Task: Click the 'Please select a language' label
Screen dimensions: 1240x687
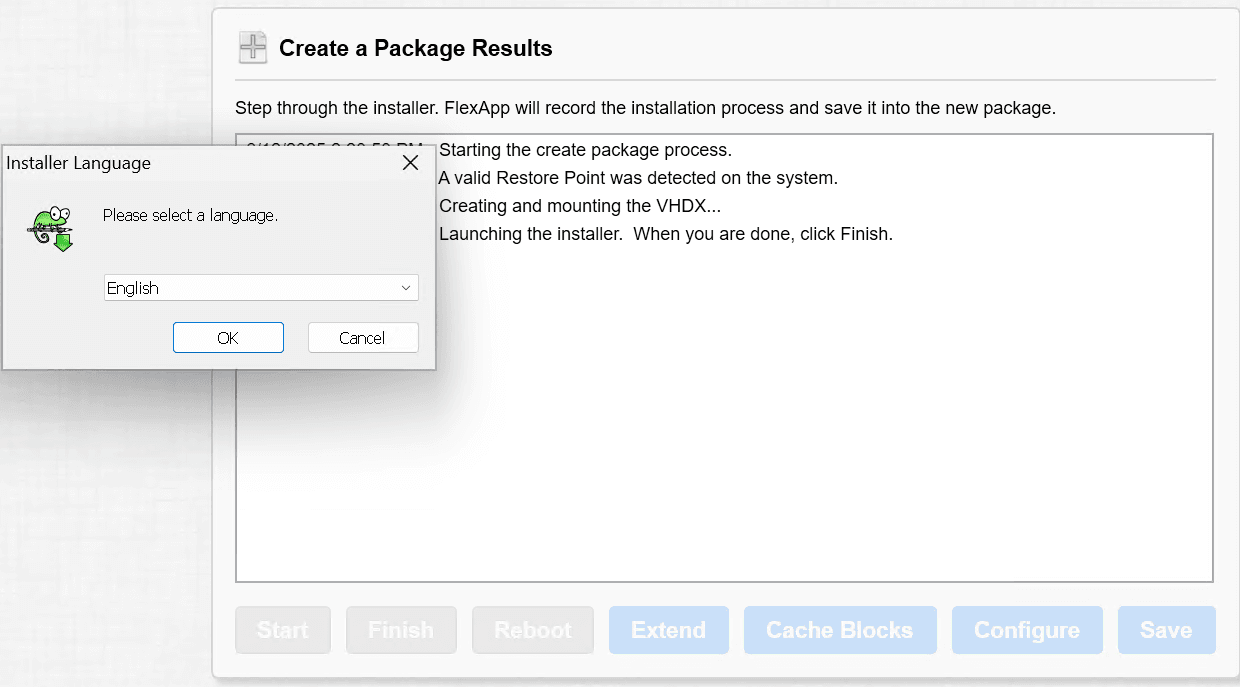Action: click(190, 215)
